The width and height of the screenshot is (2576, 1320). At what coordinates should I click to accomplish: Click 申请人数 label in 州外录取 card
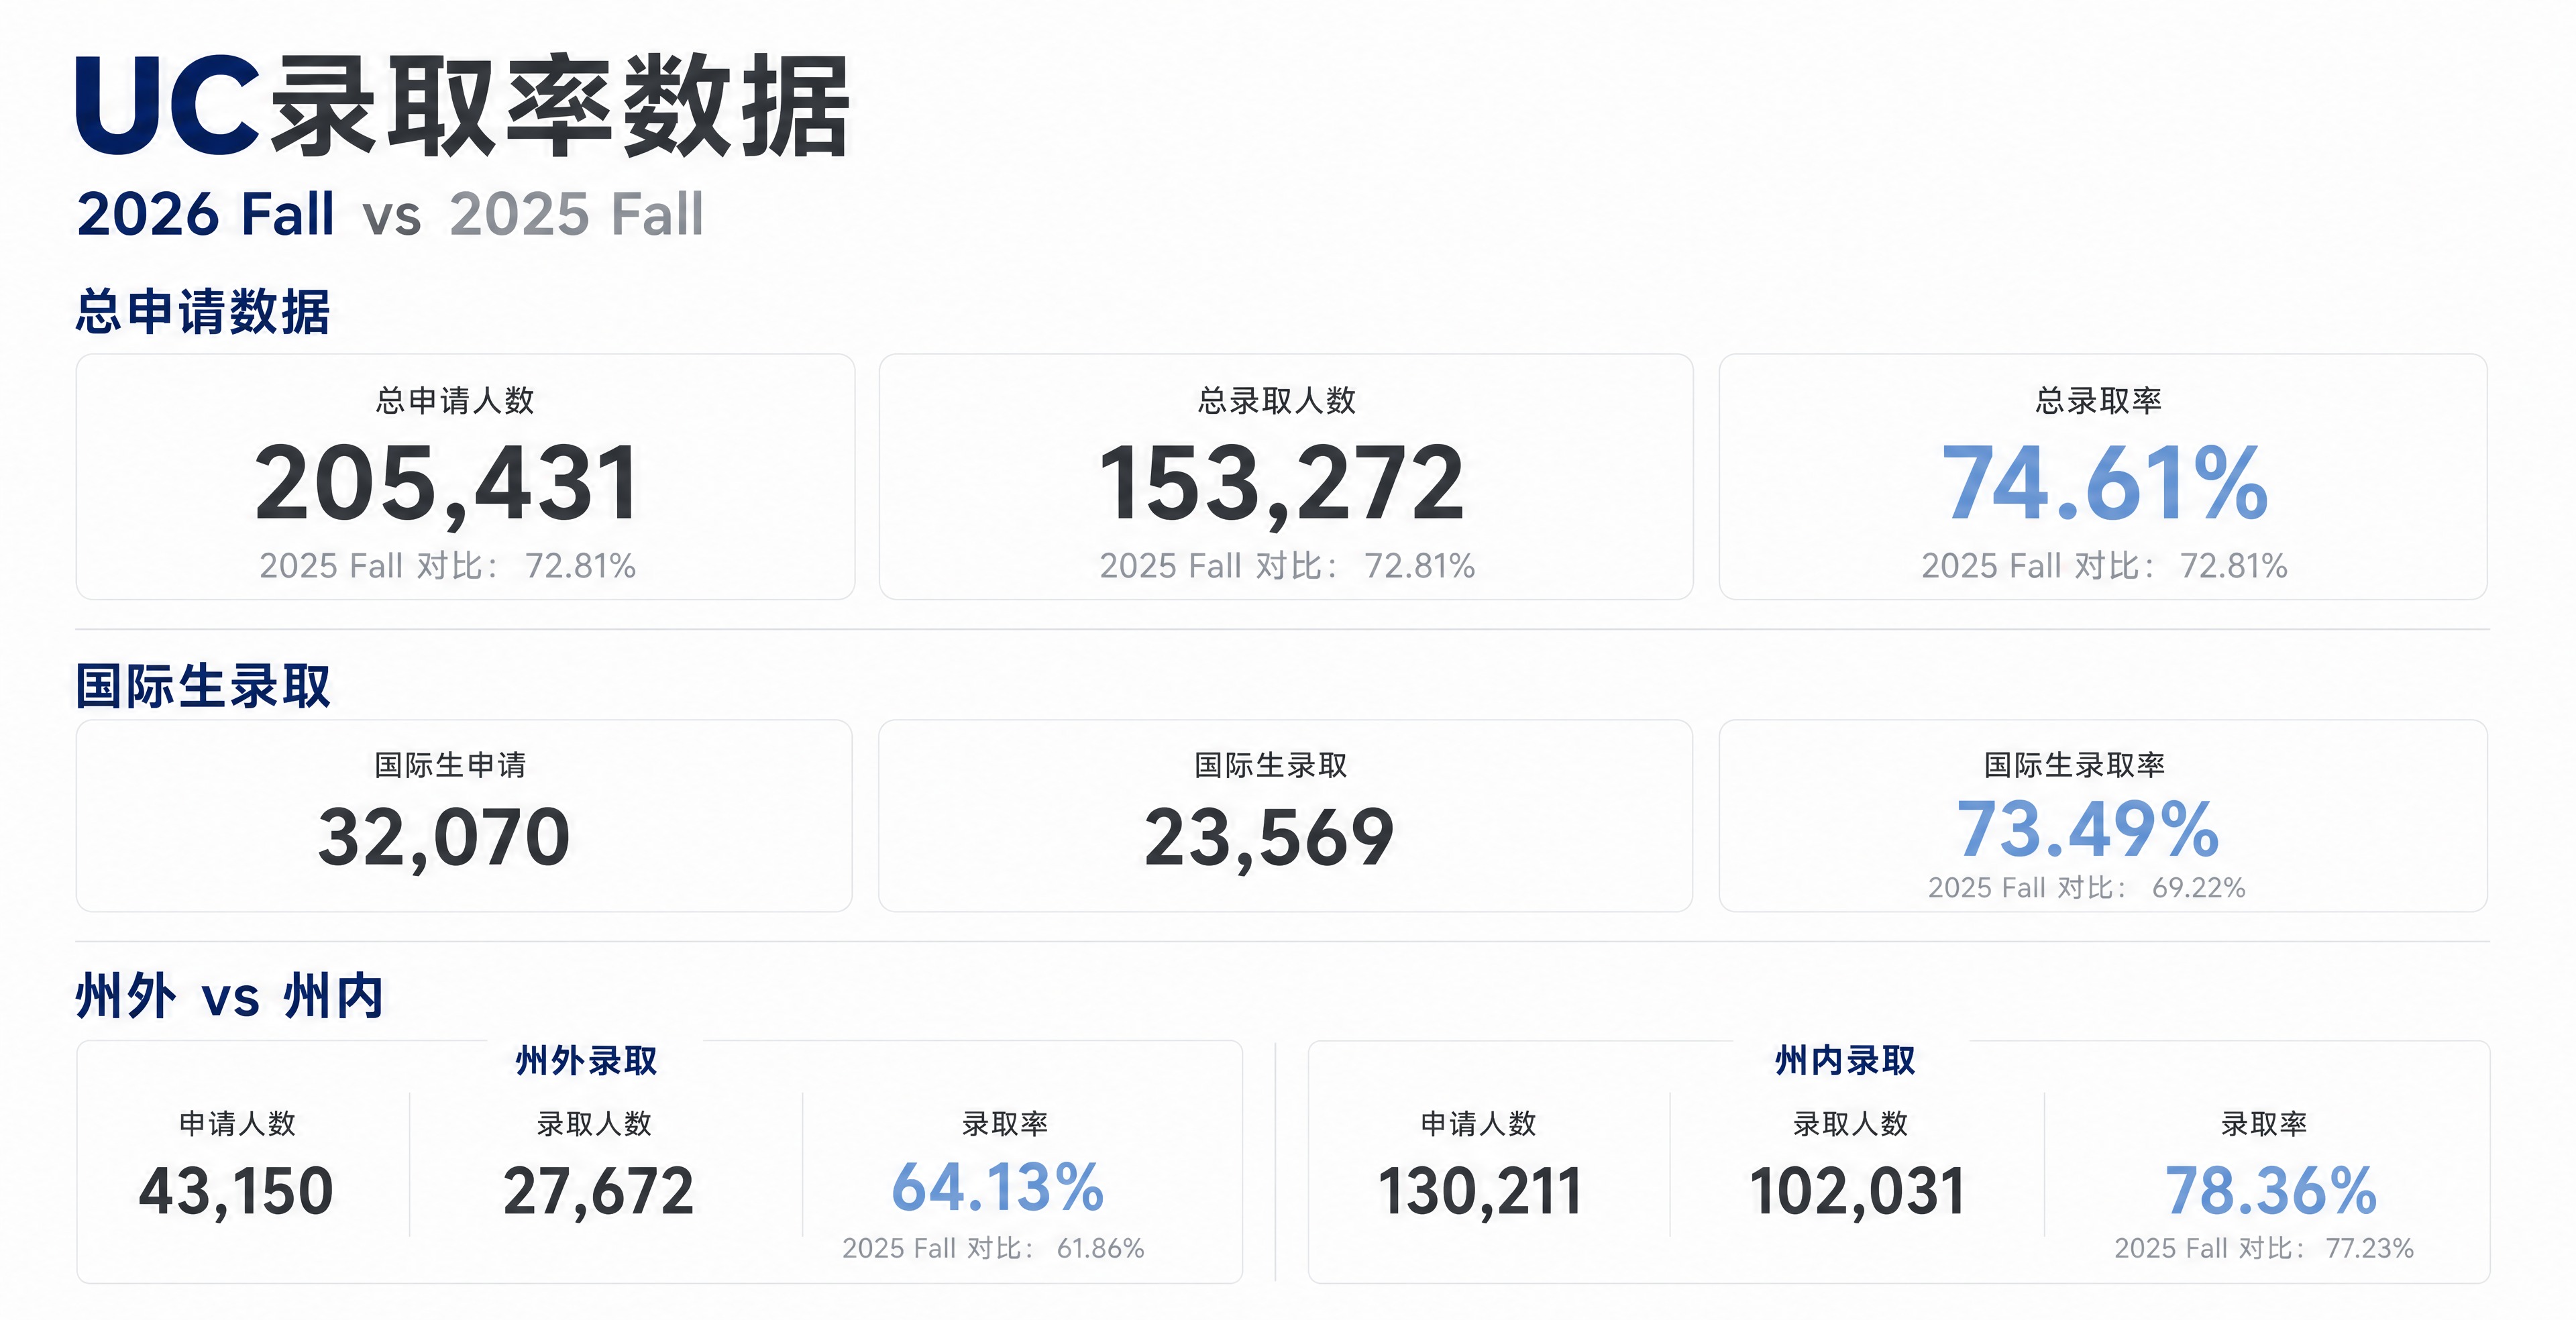(x=237, y=1124)
